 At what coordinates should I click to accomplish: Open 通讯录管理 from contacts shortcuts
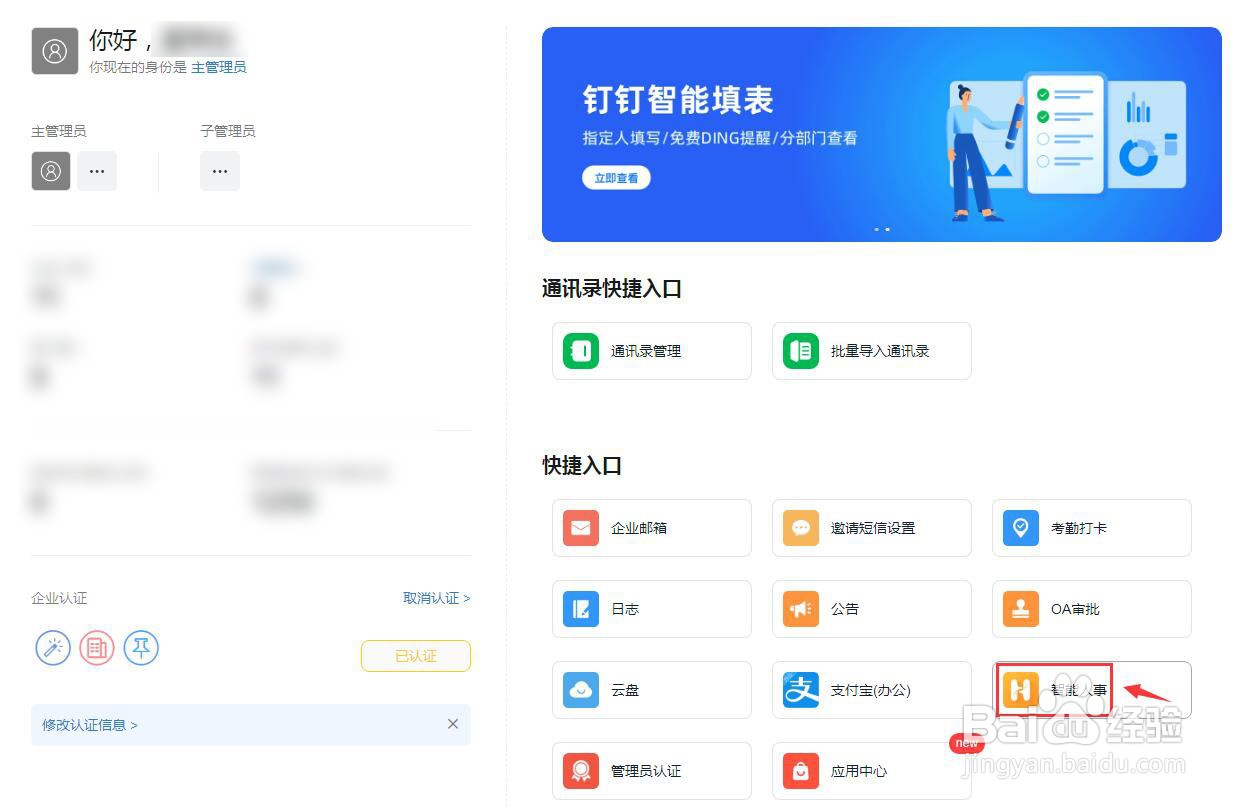651,351
